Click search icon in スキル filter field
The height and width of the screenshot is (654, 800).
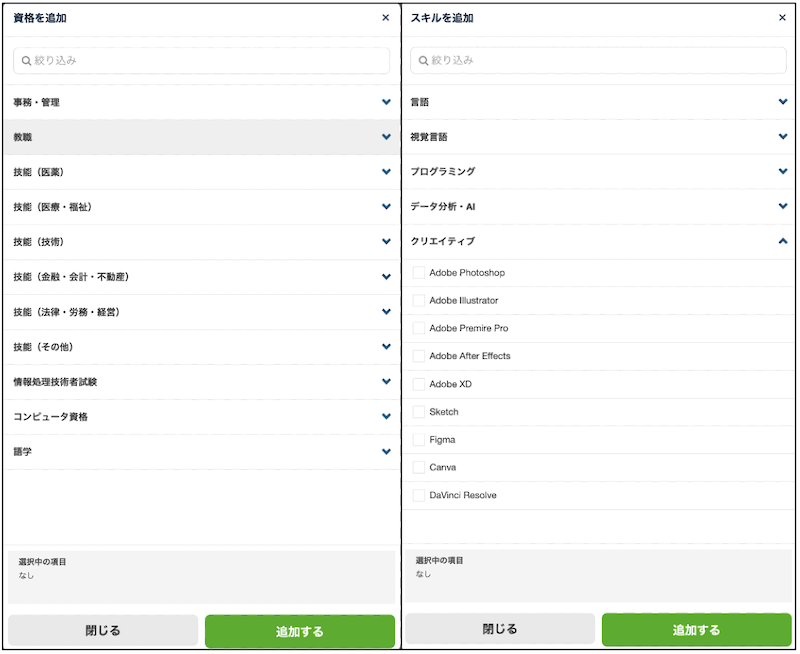pos(423,61)
